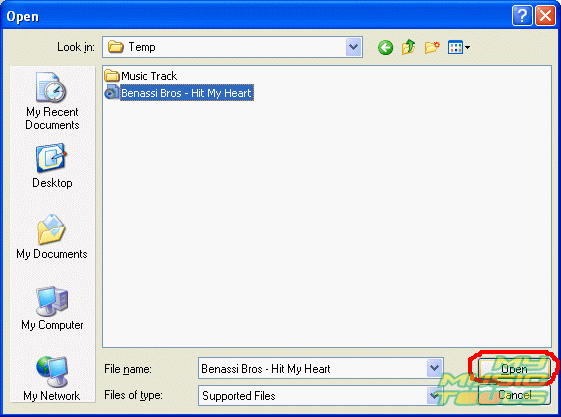
Task: Click the Cancel button
Action: (x=514, y=395)
